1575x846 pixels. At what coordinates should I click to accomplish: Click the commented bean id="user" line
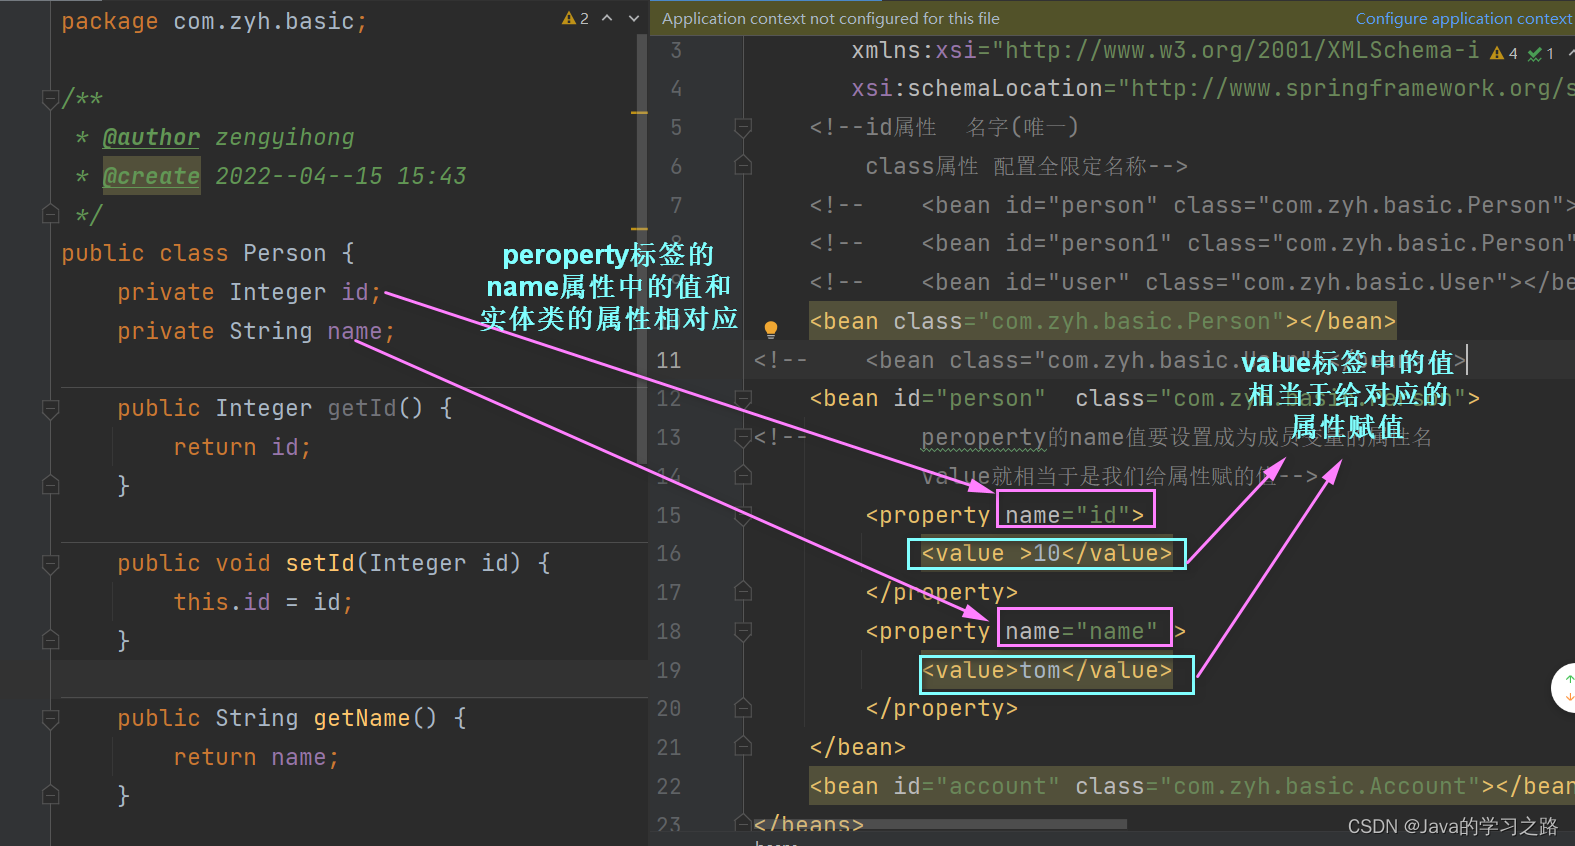click(x=1191, y=282)
